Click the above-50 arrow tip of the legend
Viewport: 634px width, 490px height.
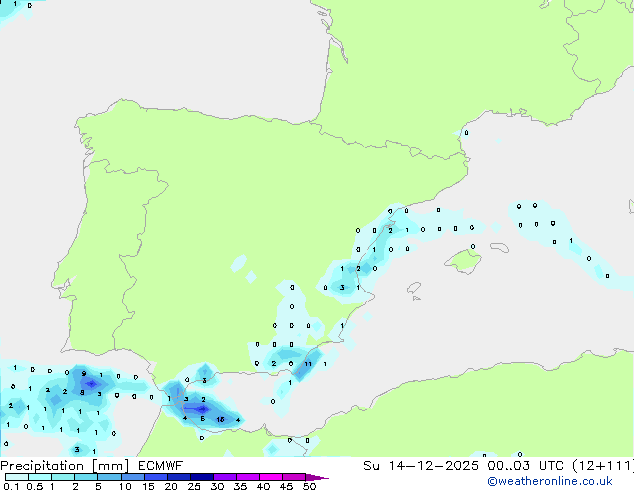pyautogui.click(x=317, y=477)
